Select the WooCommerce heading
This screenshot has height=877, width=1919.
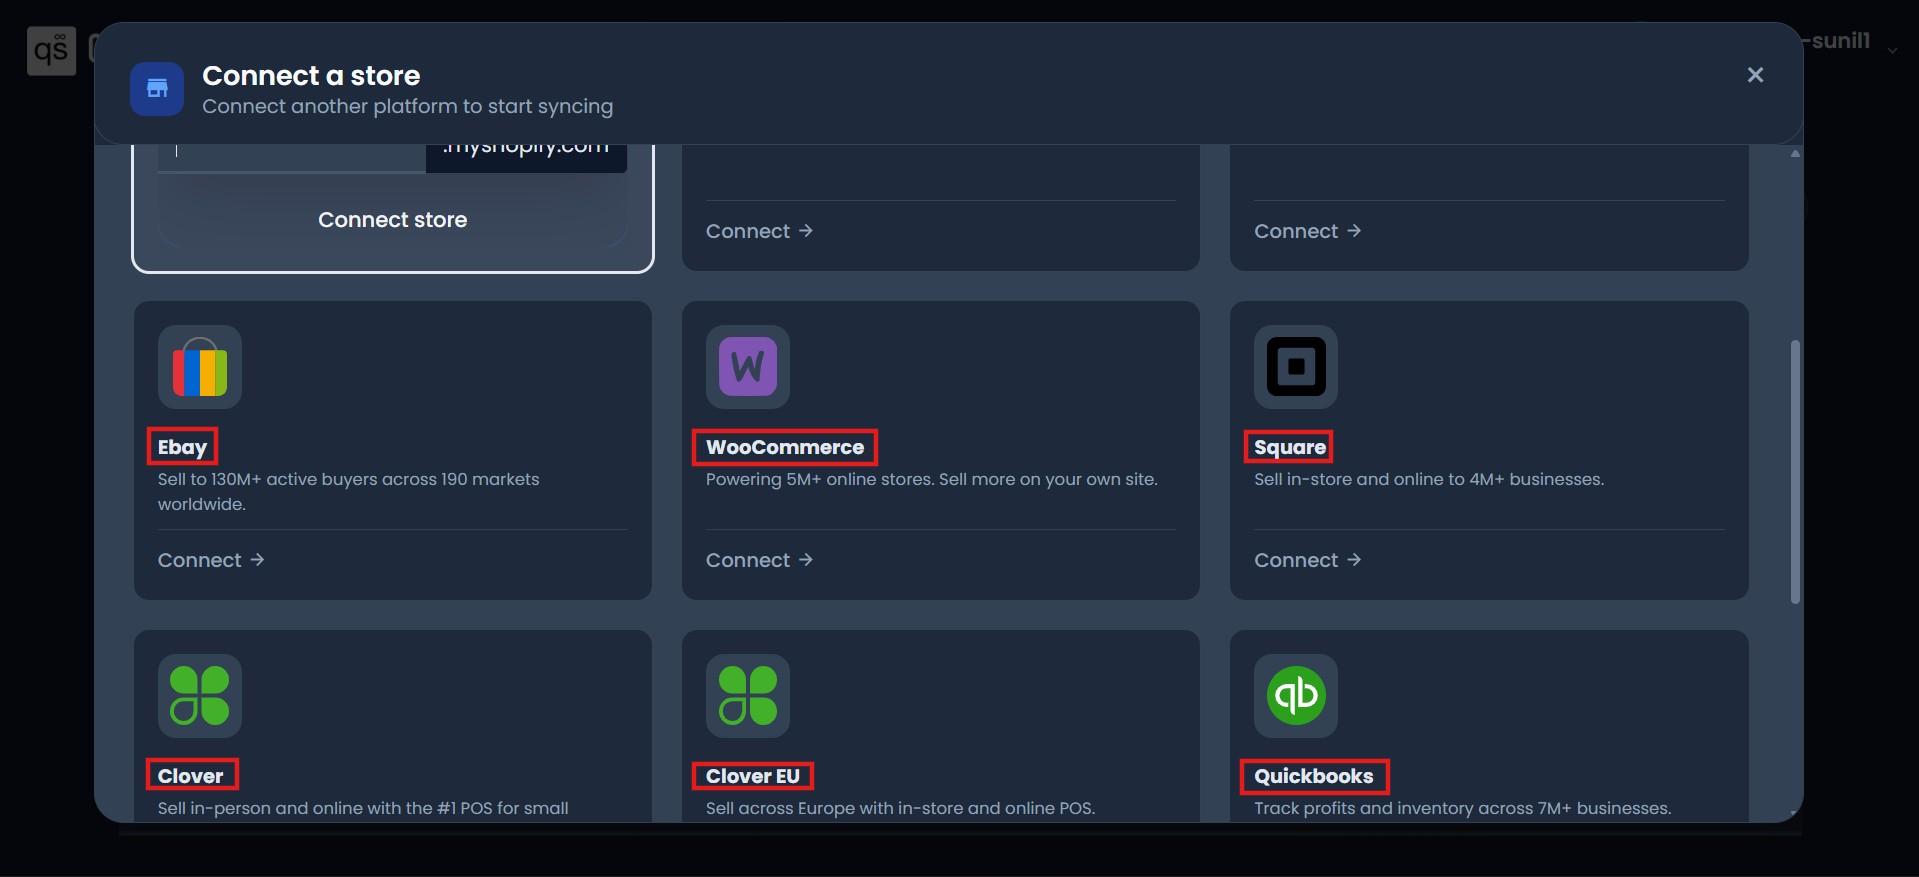pyautogui.click(x=785, y=447)
